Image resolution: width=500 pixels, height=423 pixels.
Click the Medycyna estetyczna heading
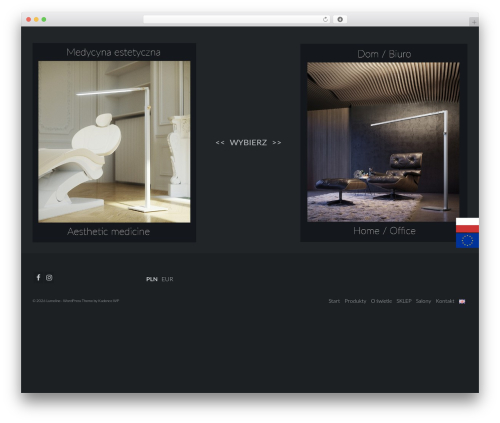(x=113, y=52)
